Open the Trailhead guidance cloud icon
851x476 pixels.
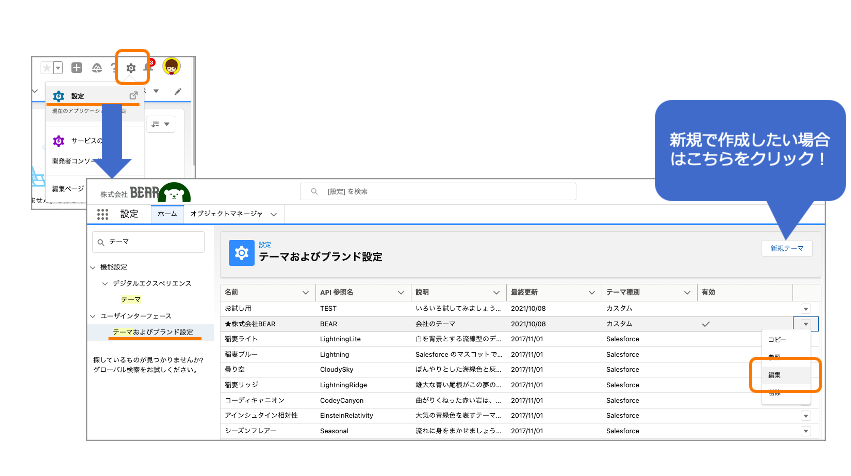pyautogui.click(x=97, y=68)
